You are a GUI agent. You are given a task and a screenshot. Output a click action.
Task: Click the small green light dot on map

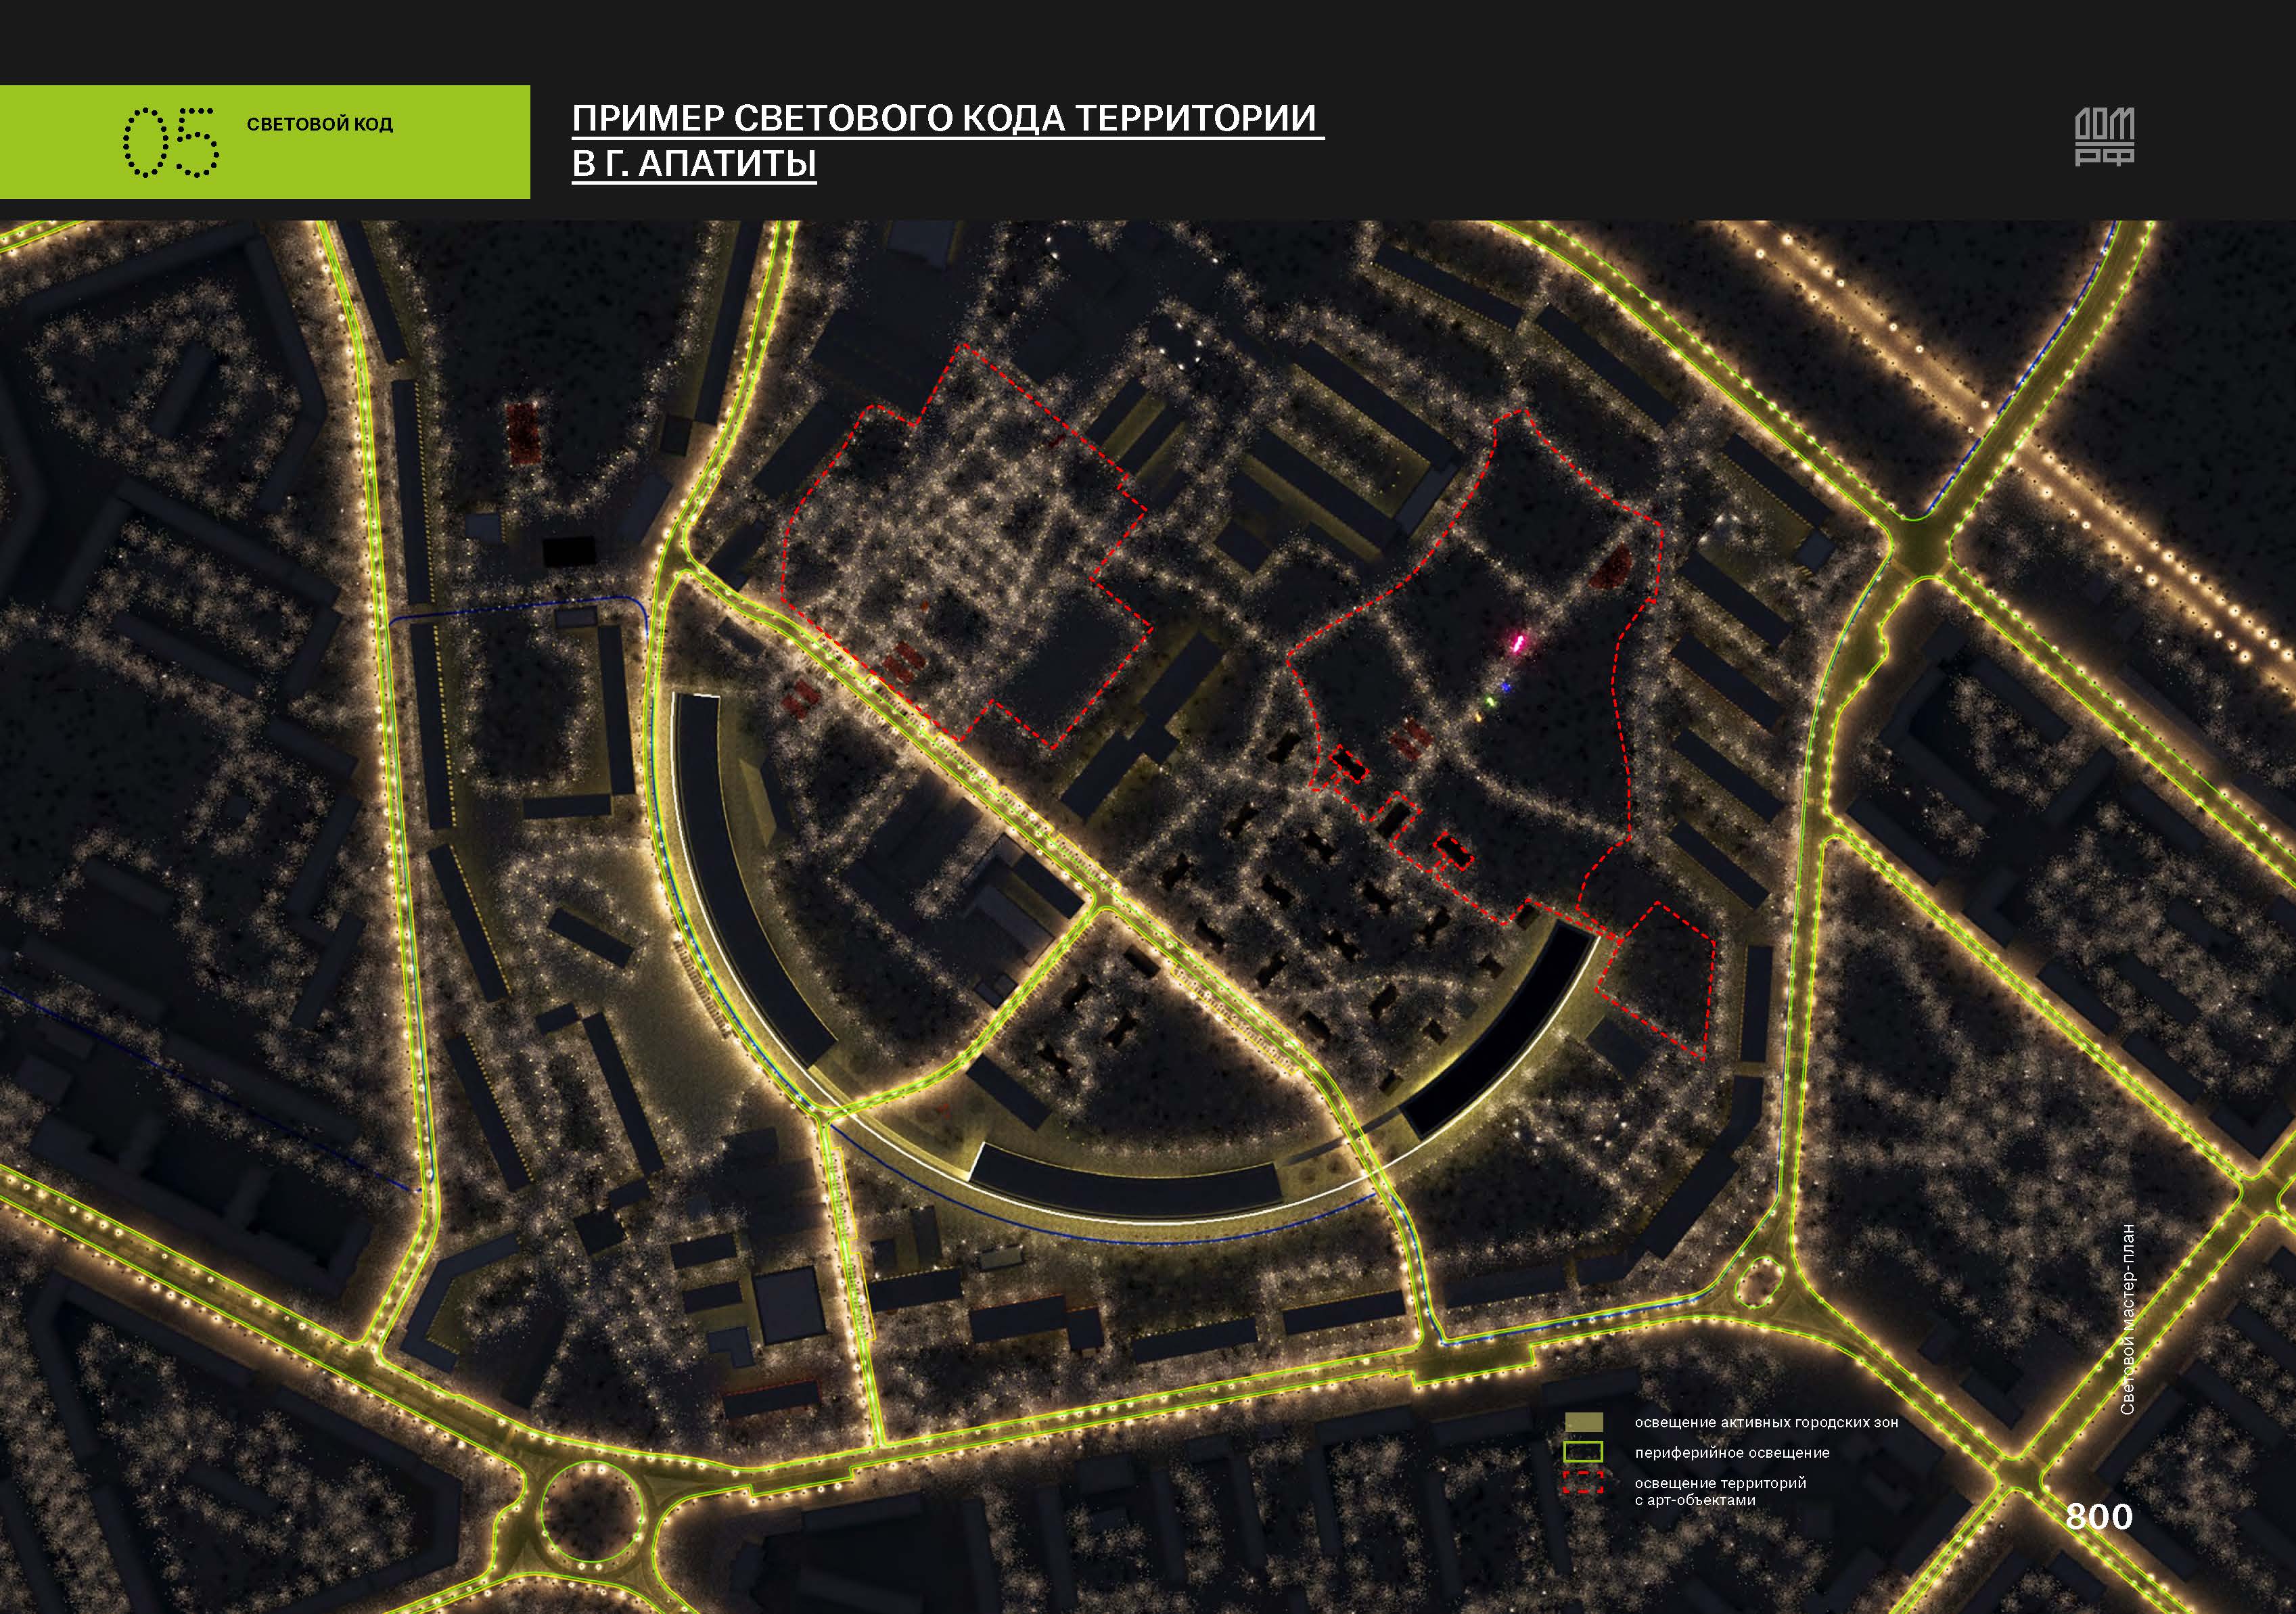(x=1490, y=703)
